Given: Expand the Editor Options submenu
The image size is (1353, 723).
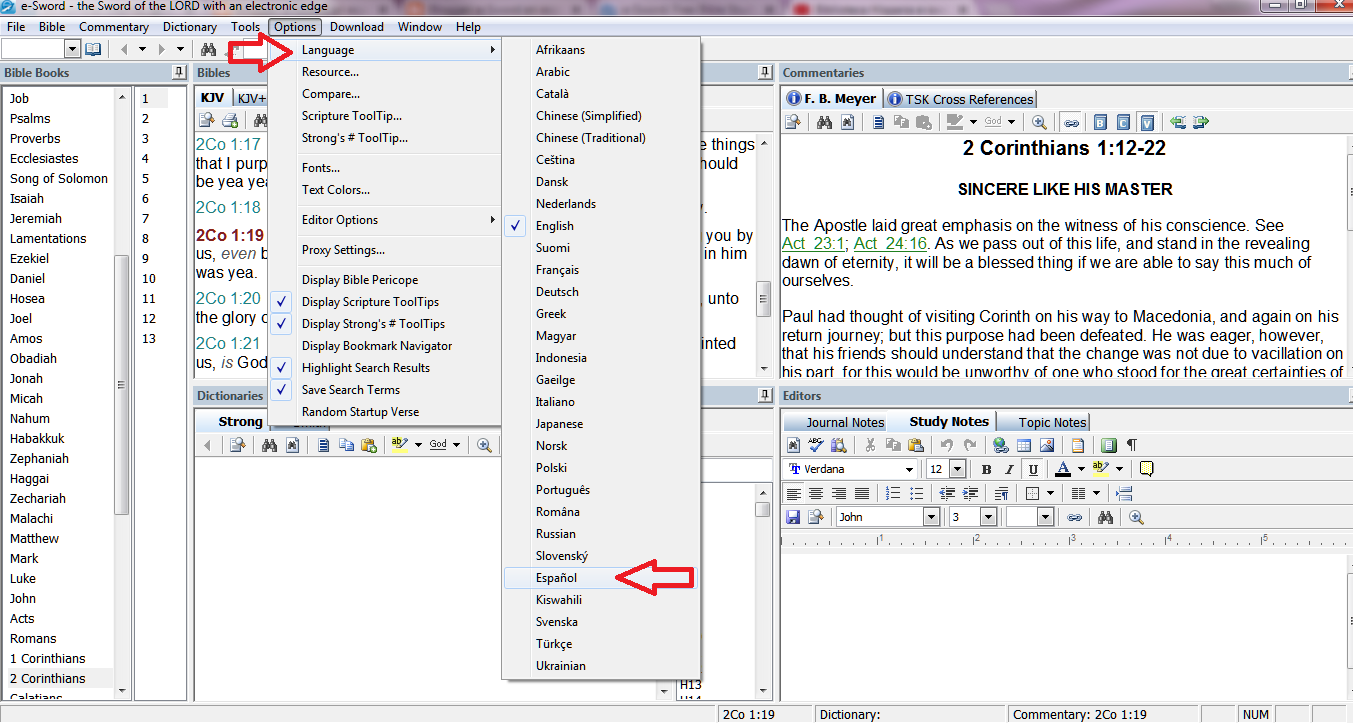Looking at the screenshot, I should tap(383, 220).
